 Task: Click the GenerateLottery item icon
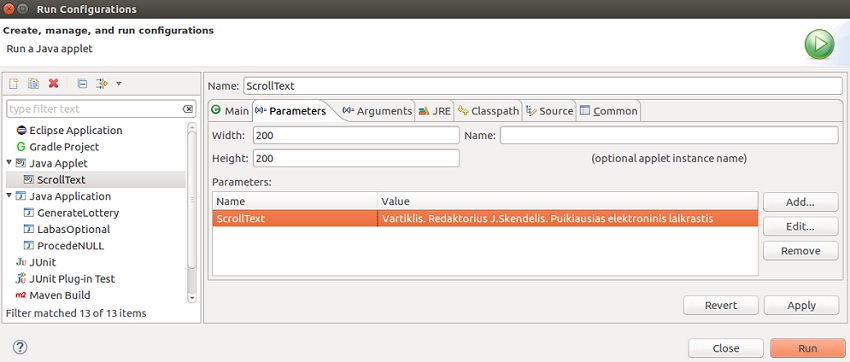click(29, 213)
